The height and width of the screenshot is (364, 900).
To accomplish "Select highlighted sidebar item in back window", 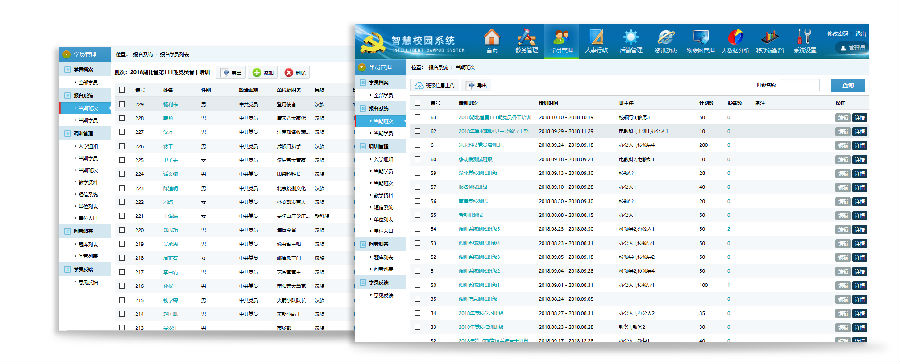I will (84, 108).
